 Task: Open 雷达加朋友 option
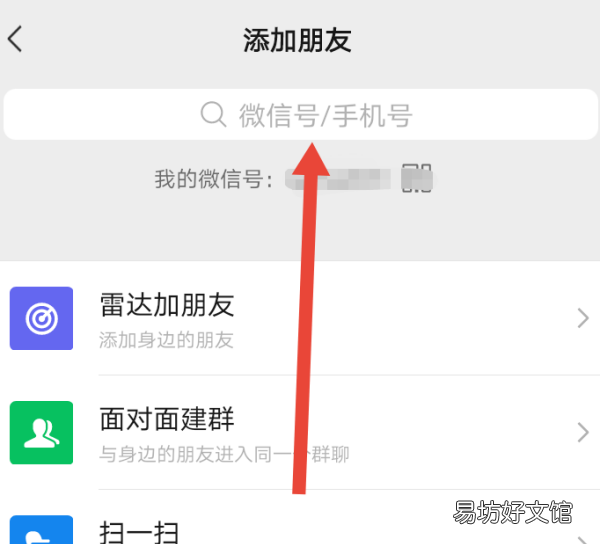[x=300, y=318]
